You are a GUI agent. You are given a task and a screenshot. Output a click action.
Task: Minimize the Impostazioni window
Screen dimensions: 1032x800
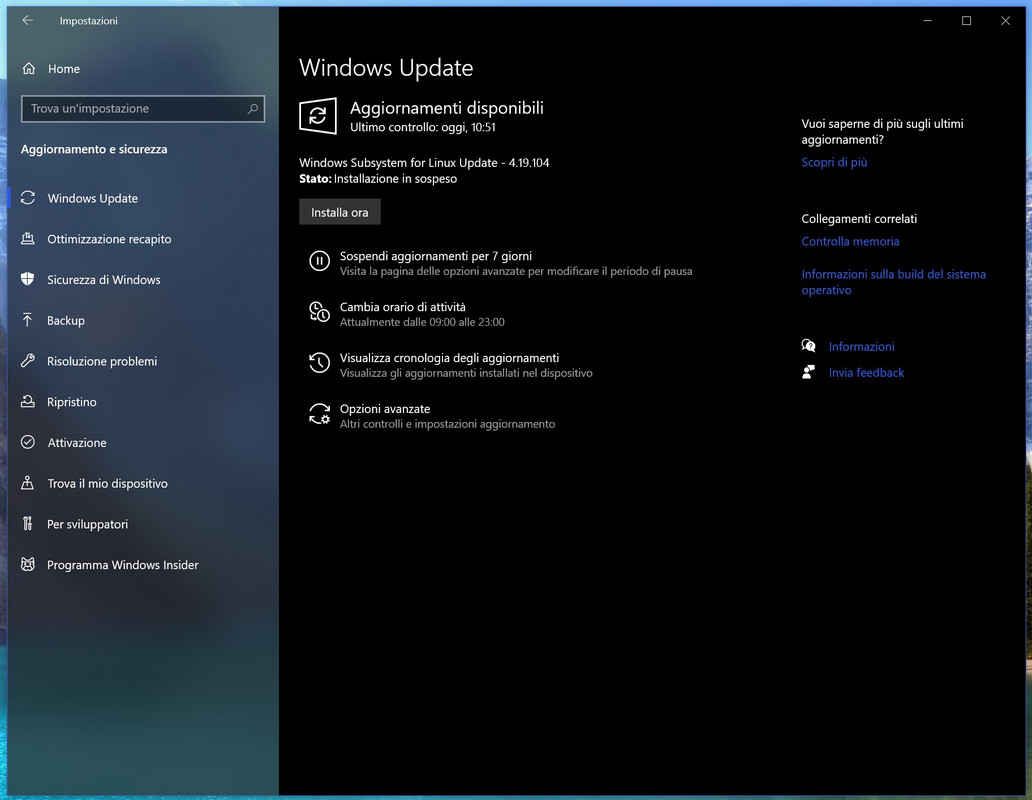(x=927, y=20)
